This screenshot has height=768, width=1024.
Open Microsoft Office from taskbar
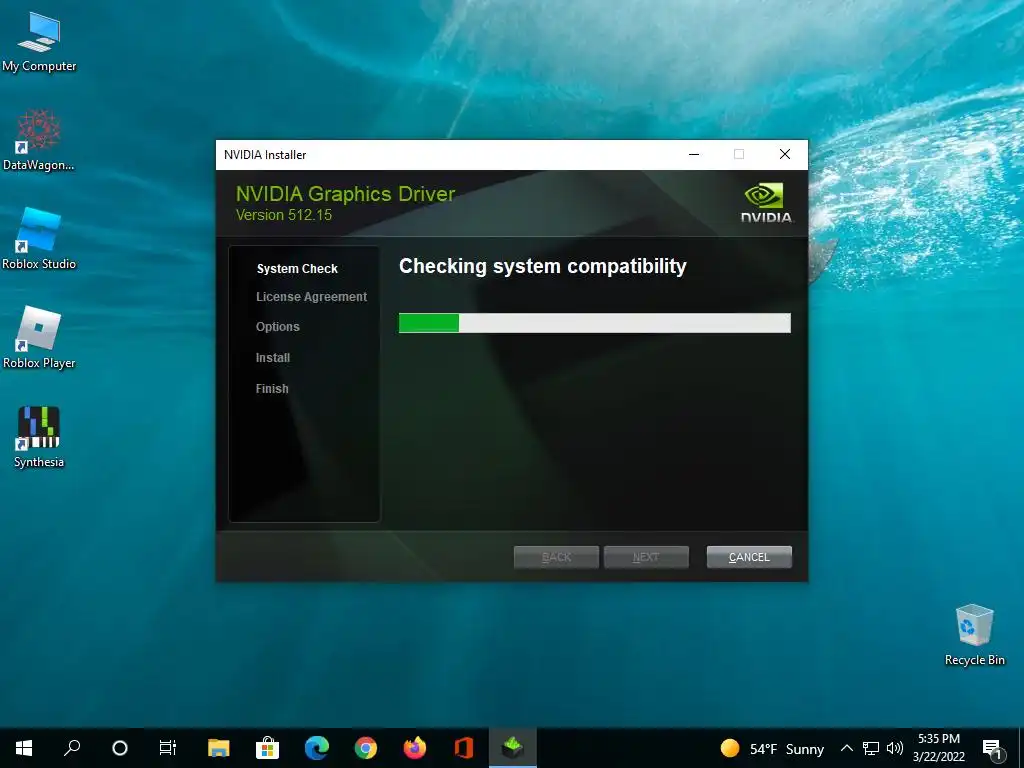coord(464,748)
